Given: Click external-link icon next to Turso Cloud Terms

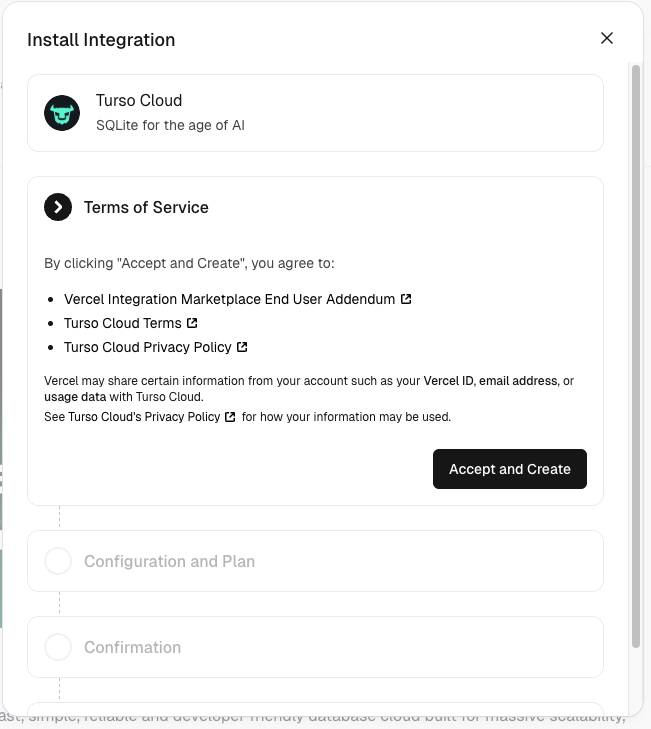Looking at the screenshot, I should pos(192,323).
